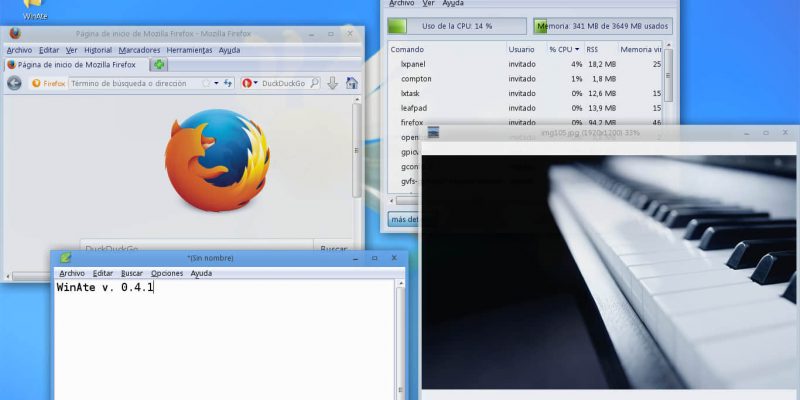The image size is (800, 400).
Task: Click the Leafpad vertical scrollbar up arrow
Action: click(x=401, y=284)
